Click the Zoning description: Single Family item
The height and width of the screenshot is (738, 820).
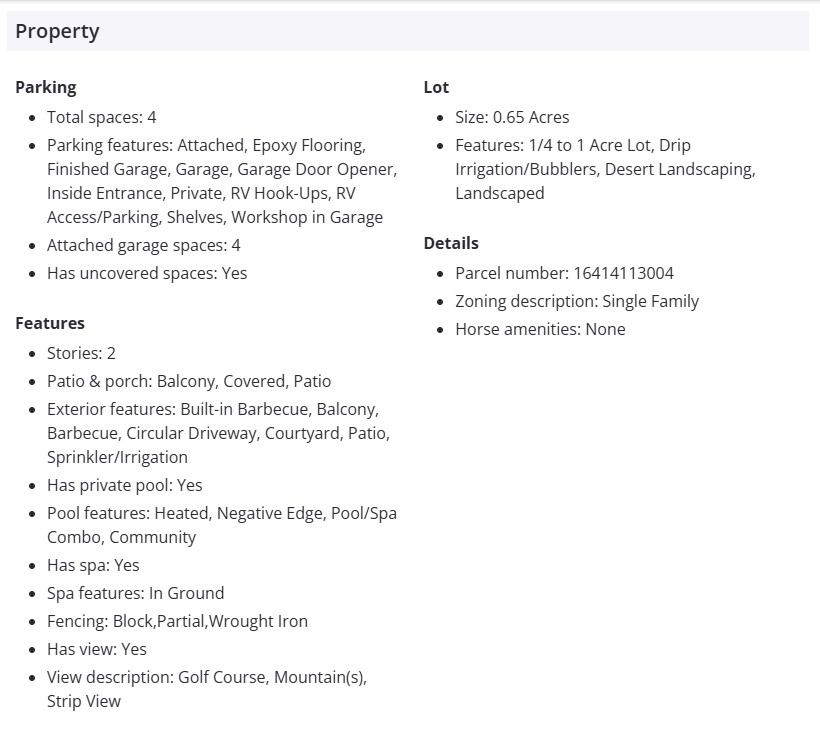pos(577,301)
